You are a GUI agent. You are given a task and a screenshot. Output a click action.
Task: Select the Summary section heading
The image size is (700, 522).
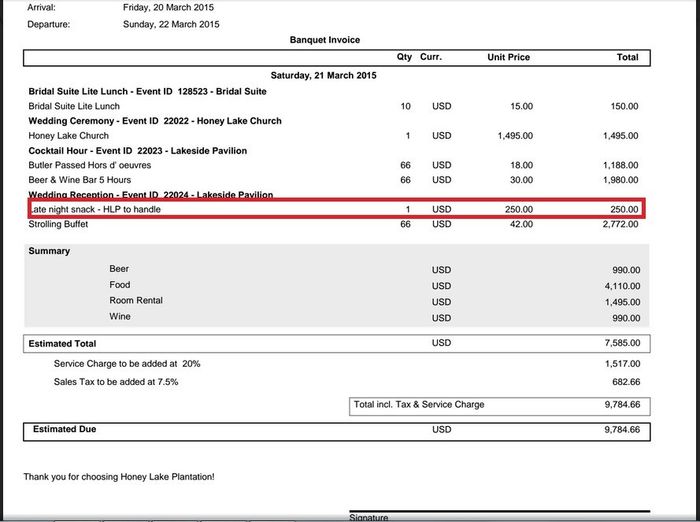pyautogui.click(x=49, y=251)
